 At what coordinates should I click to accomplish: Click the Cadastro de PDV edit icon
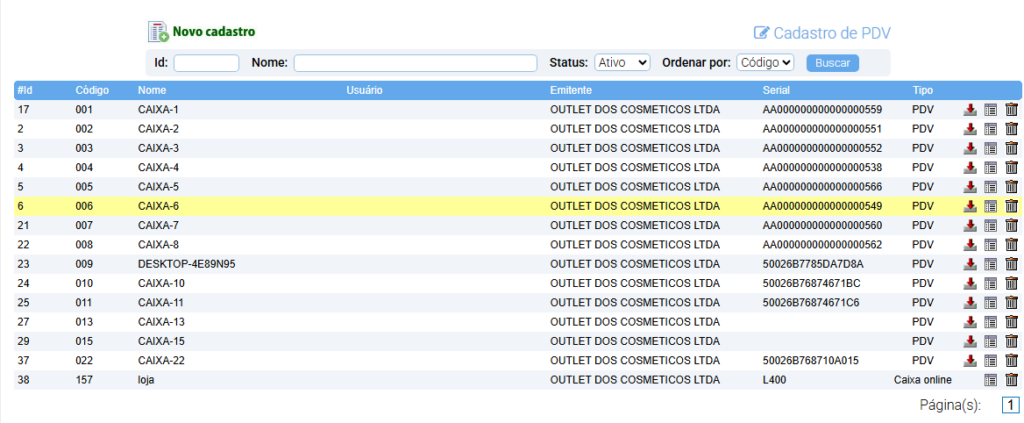(x=761, y=33)
